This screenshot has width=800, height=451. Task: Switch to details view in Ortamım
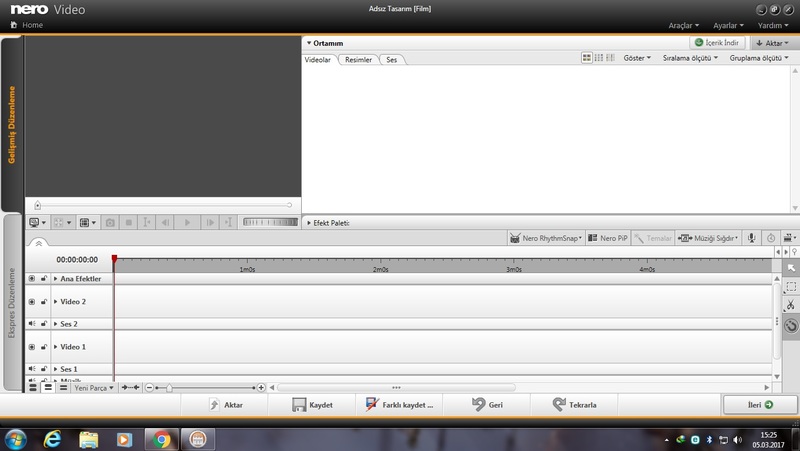click(x=610, y=58)
